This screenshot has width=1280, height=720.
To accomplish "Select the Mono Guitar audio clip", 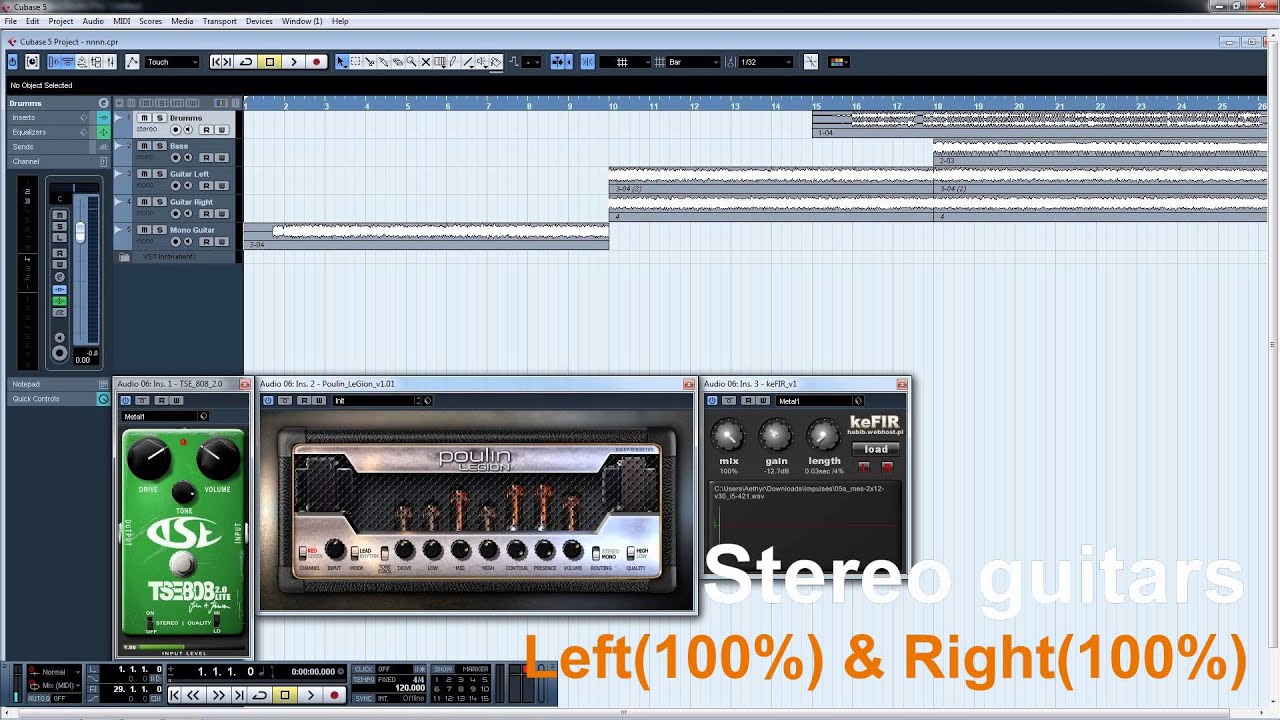I will [426, 236].
